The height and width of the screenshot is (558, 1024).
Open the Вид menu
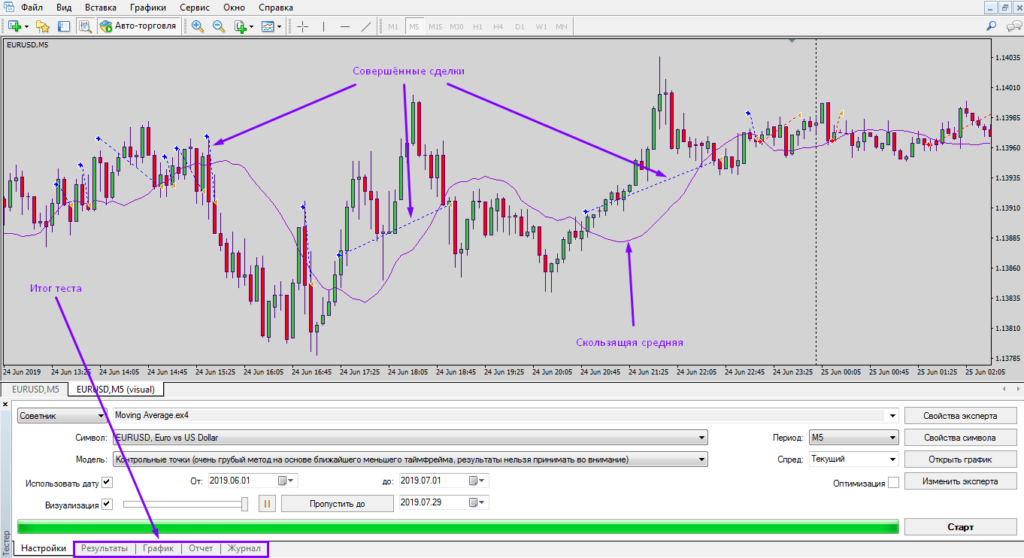(64, 8)
